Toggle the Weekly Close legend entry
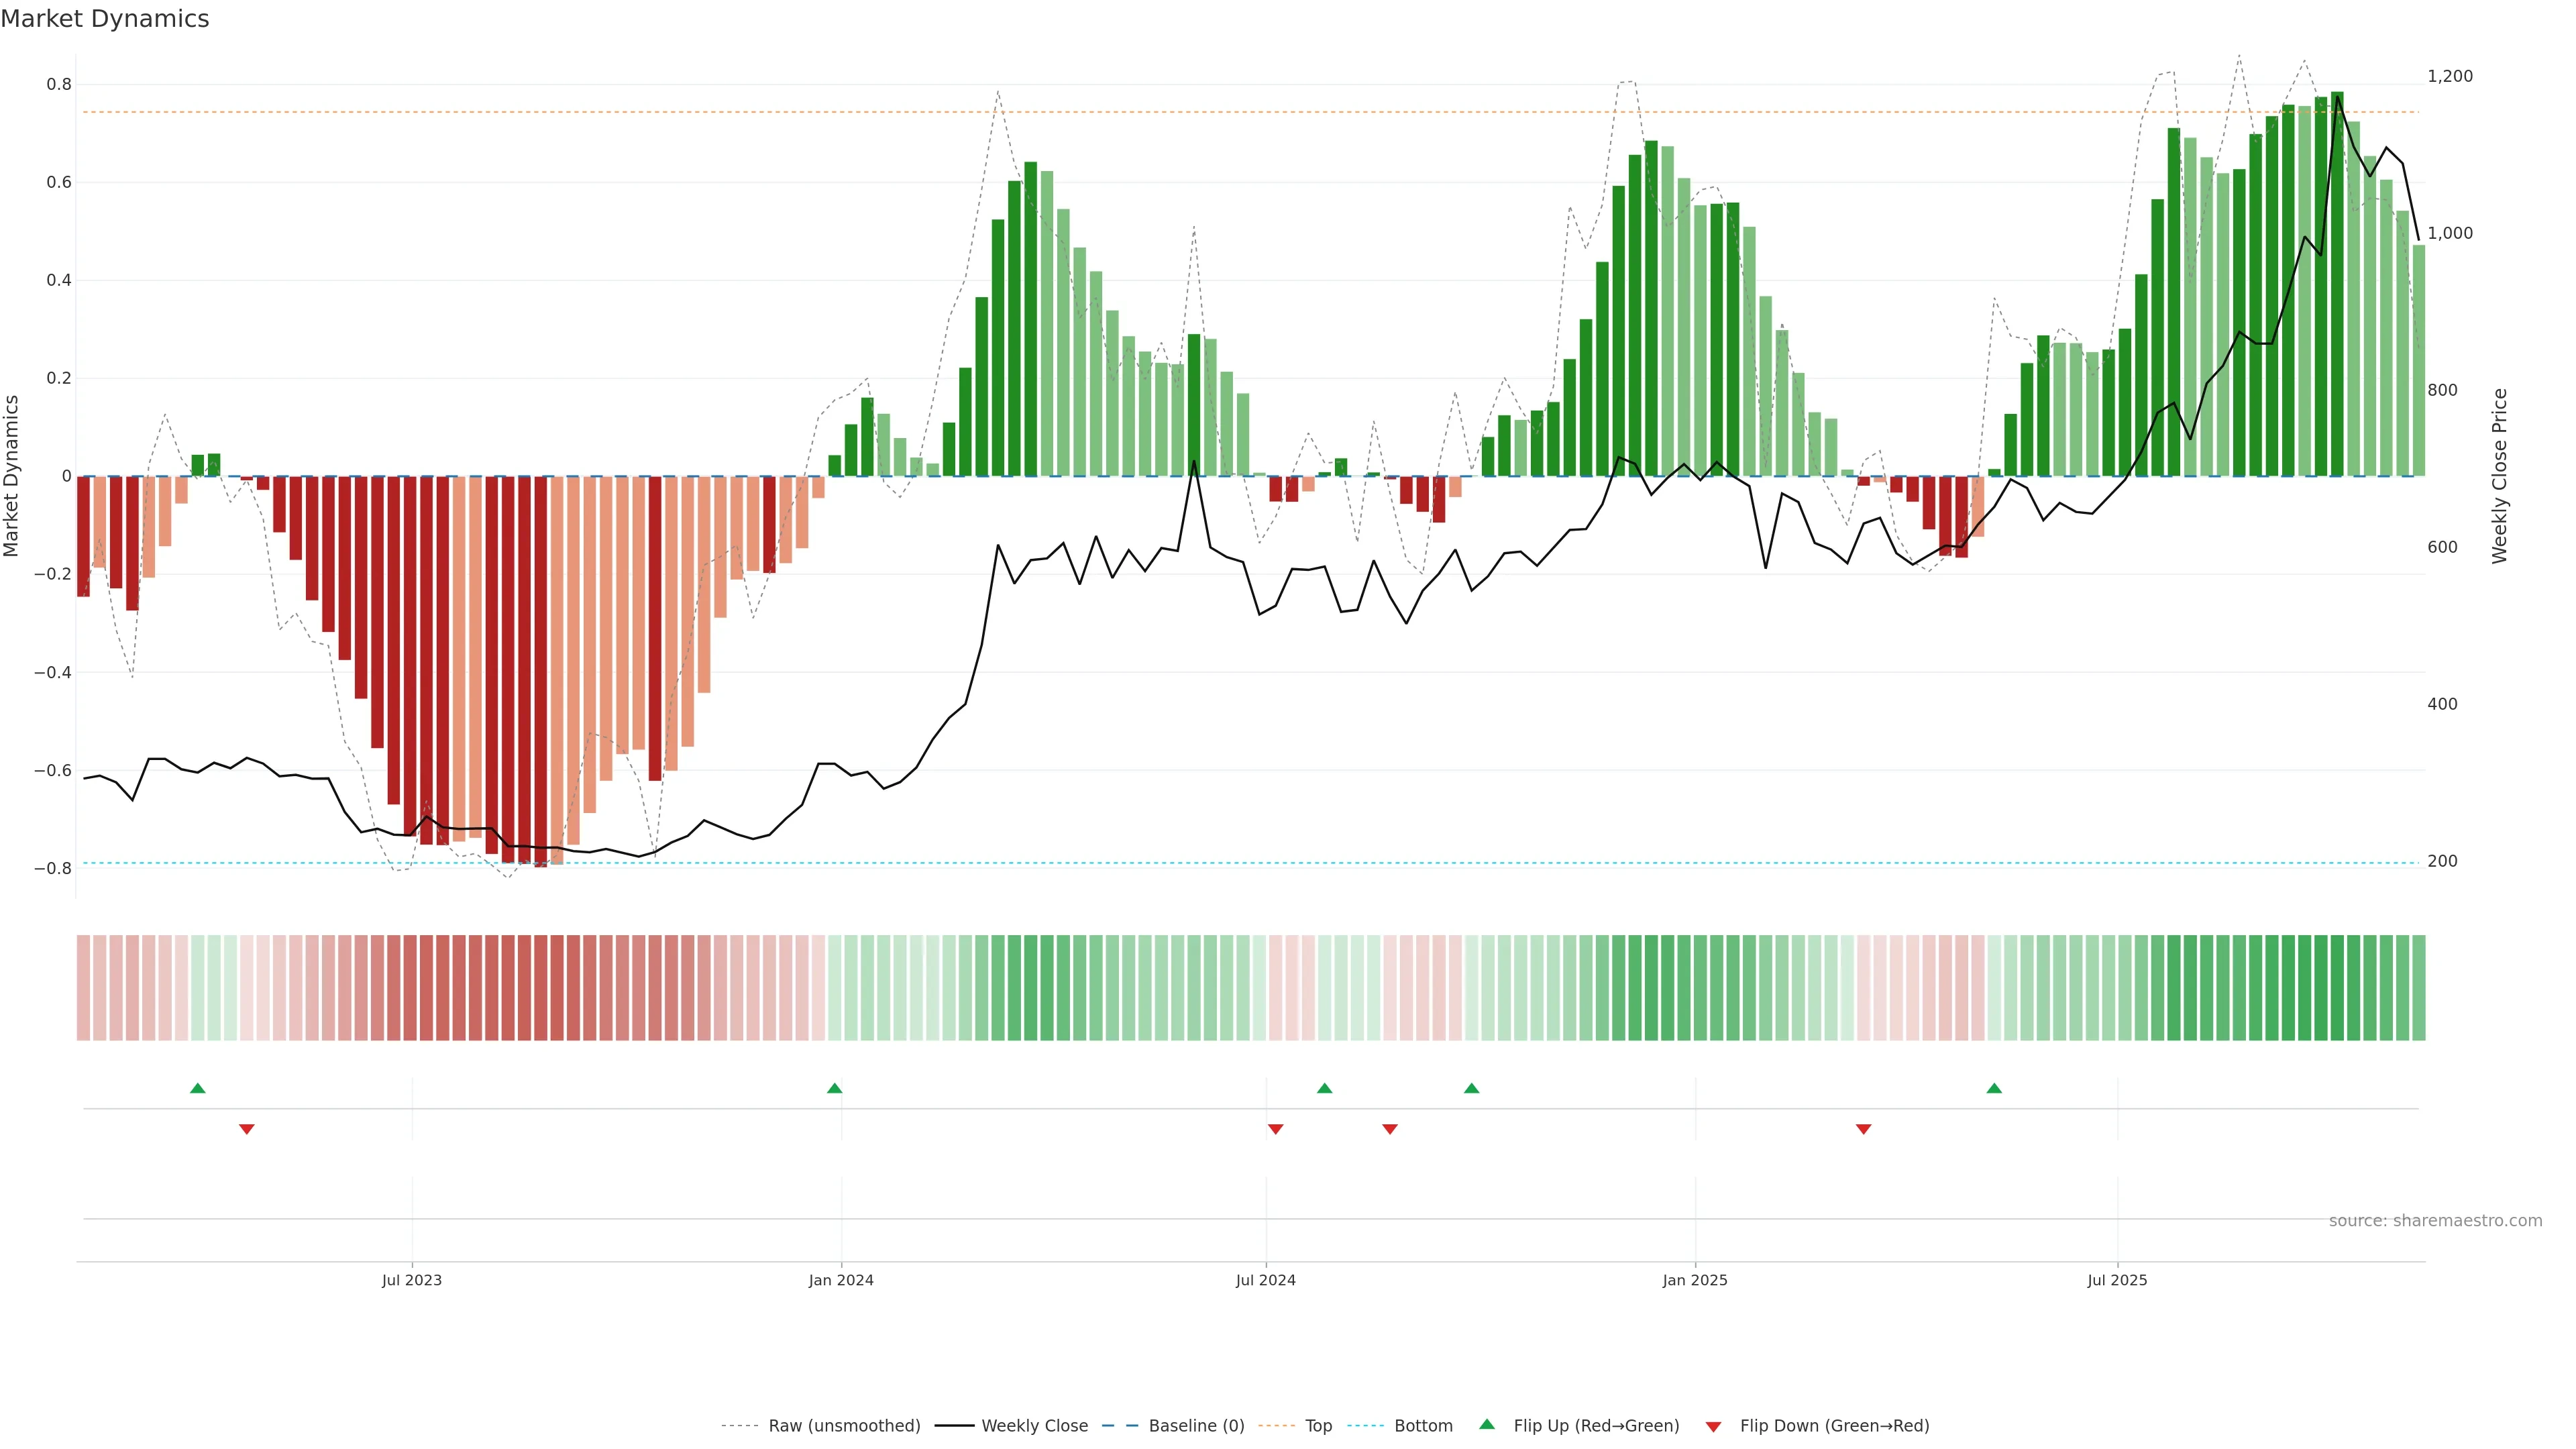 [1034, 1426]
